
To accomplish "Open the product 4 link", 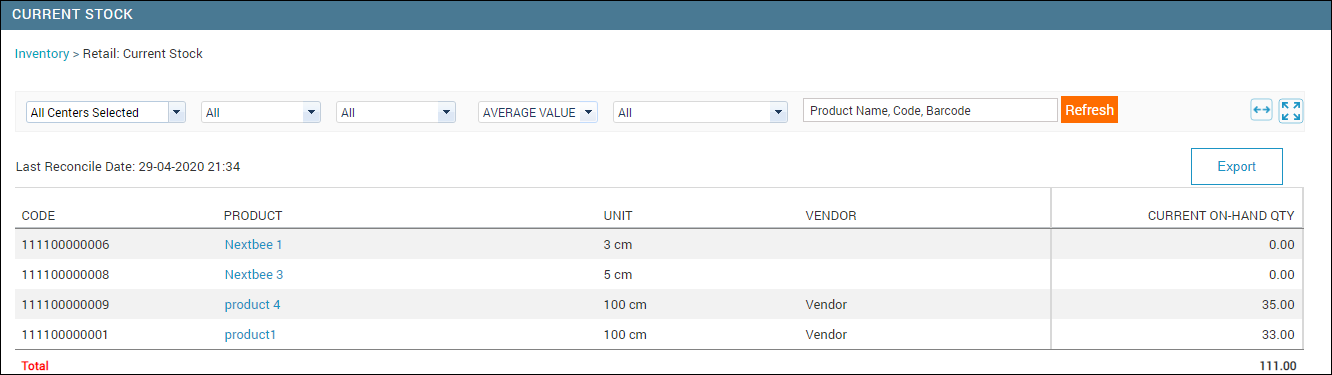I will pos(253,304).
